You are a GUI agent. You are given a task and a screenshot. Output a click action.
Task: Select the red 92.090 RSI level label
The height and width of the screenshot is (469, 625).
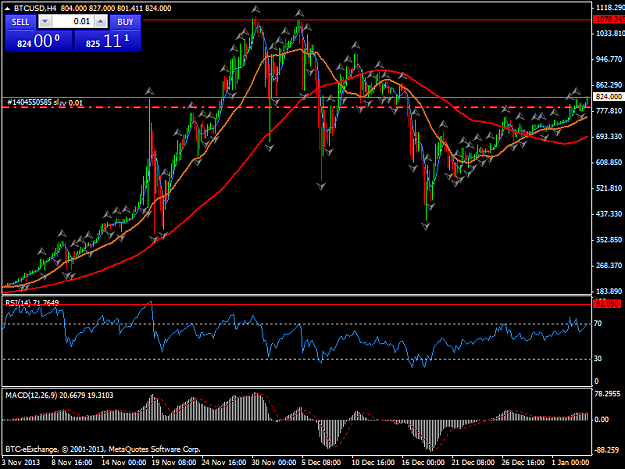pos(607,304)
